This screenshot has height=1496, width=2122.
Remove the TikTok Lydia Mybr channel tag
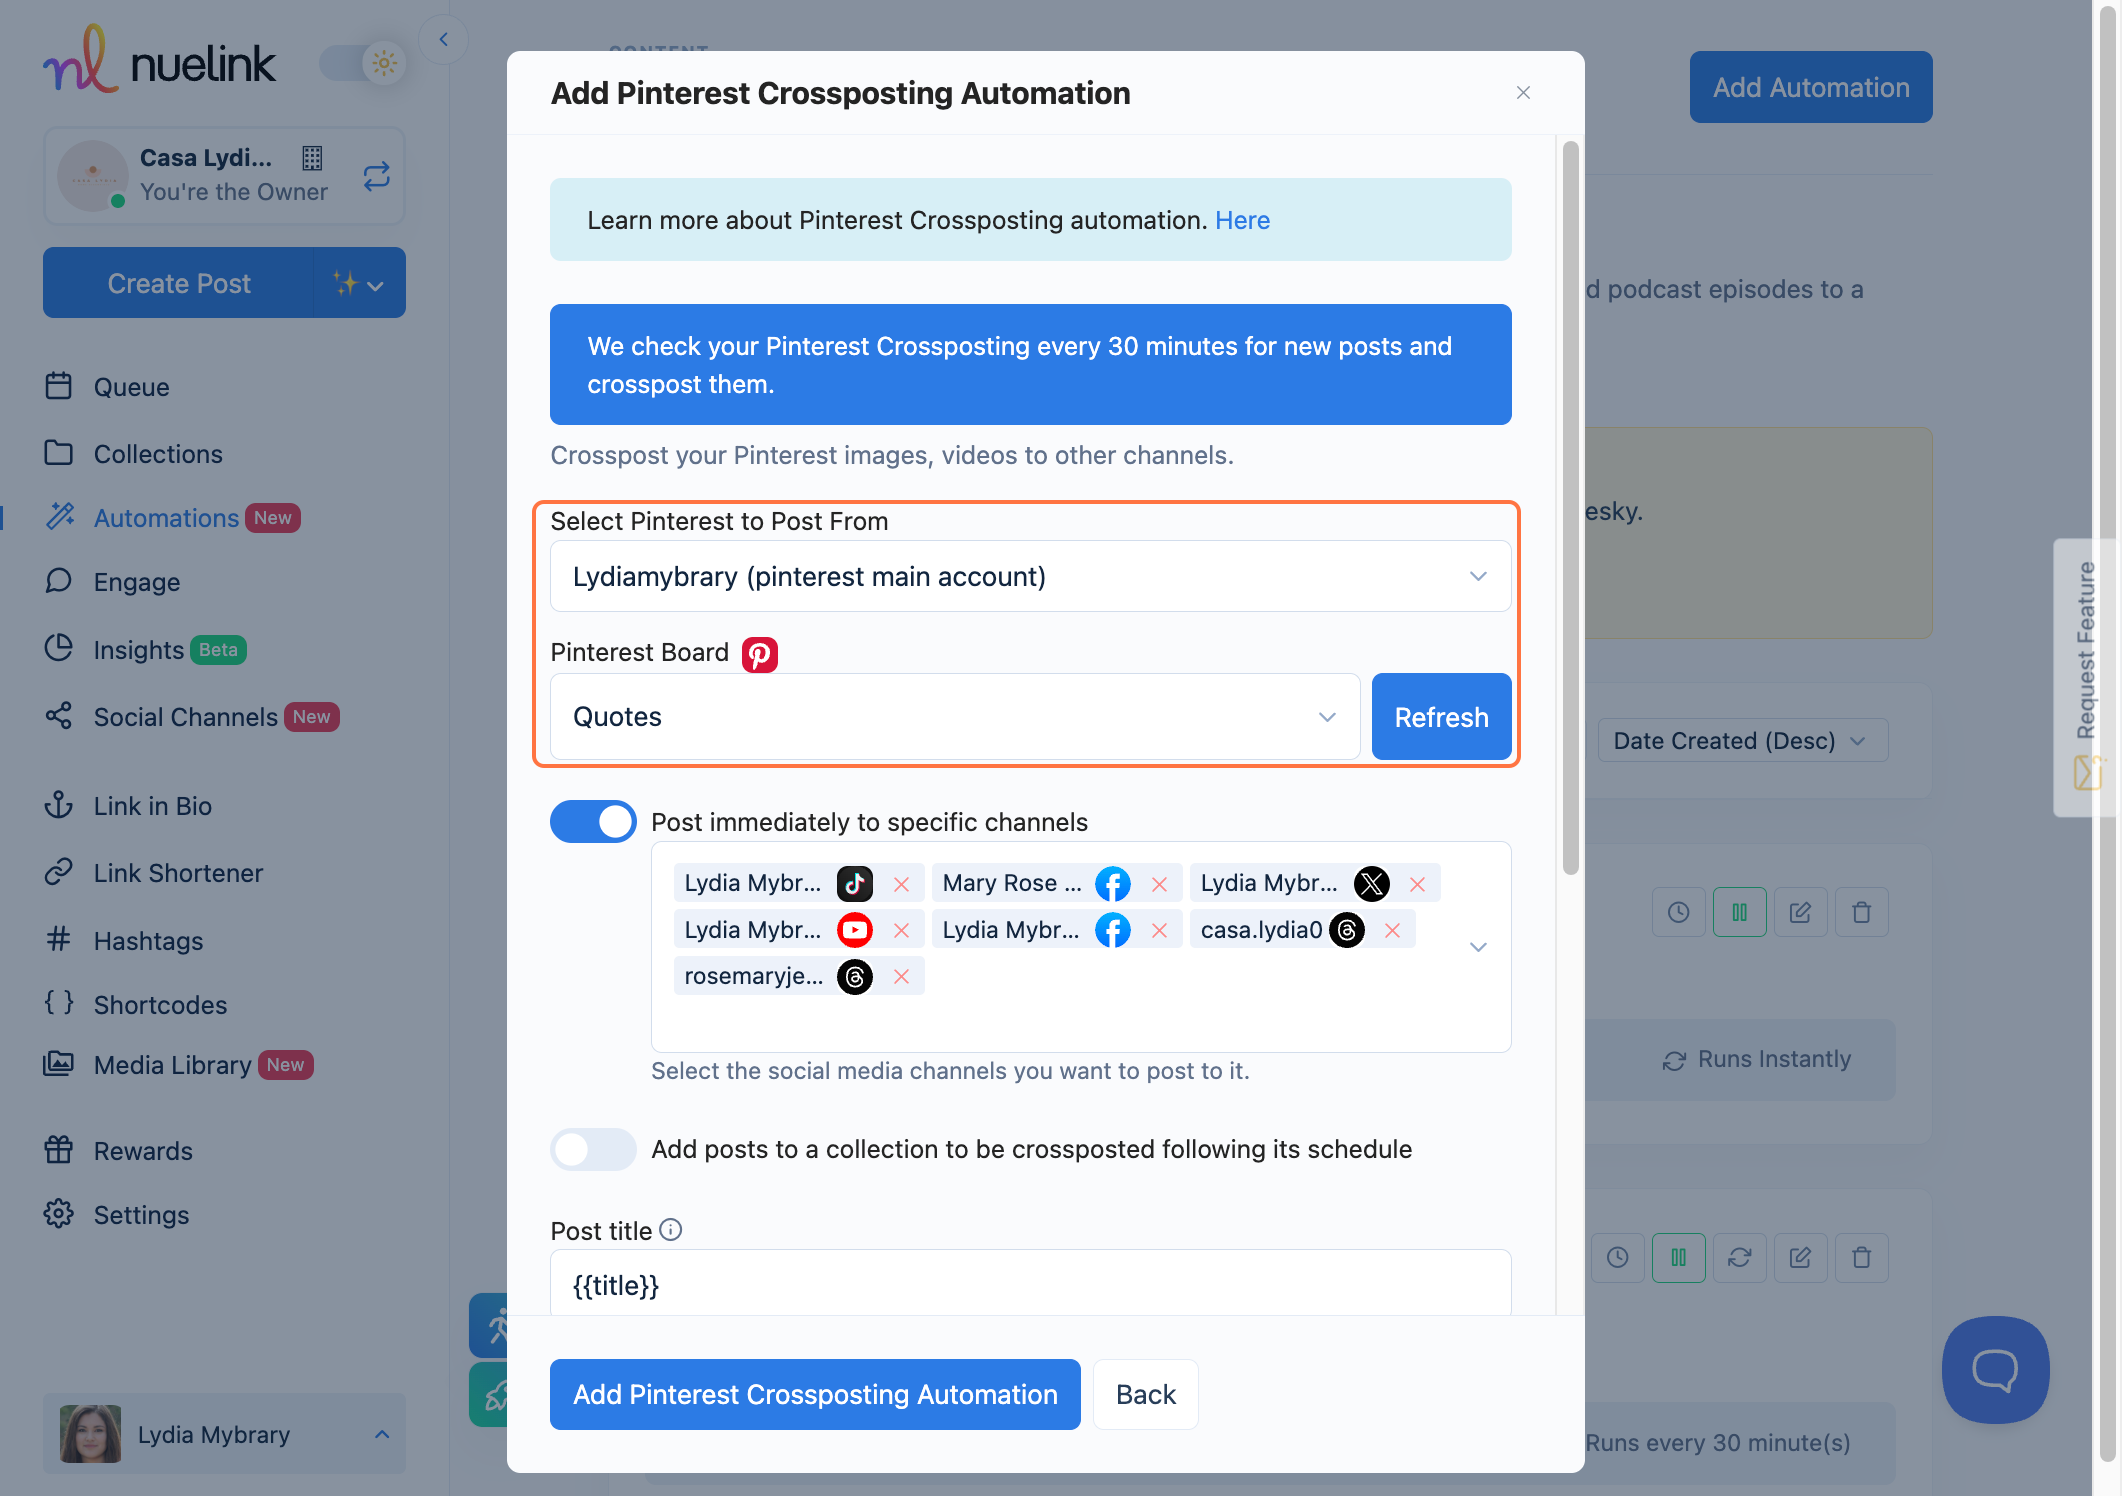(x=901, y=884)
